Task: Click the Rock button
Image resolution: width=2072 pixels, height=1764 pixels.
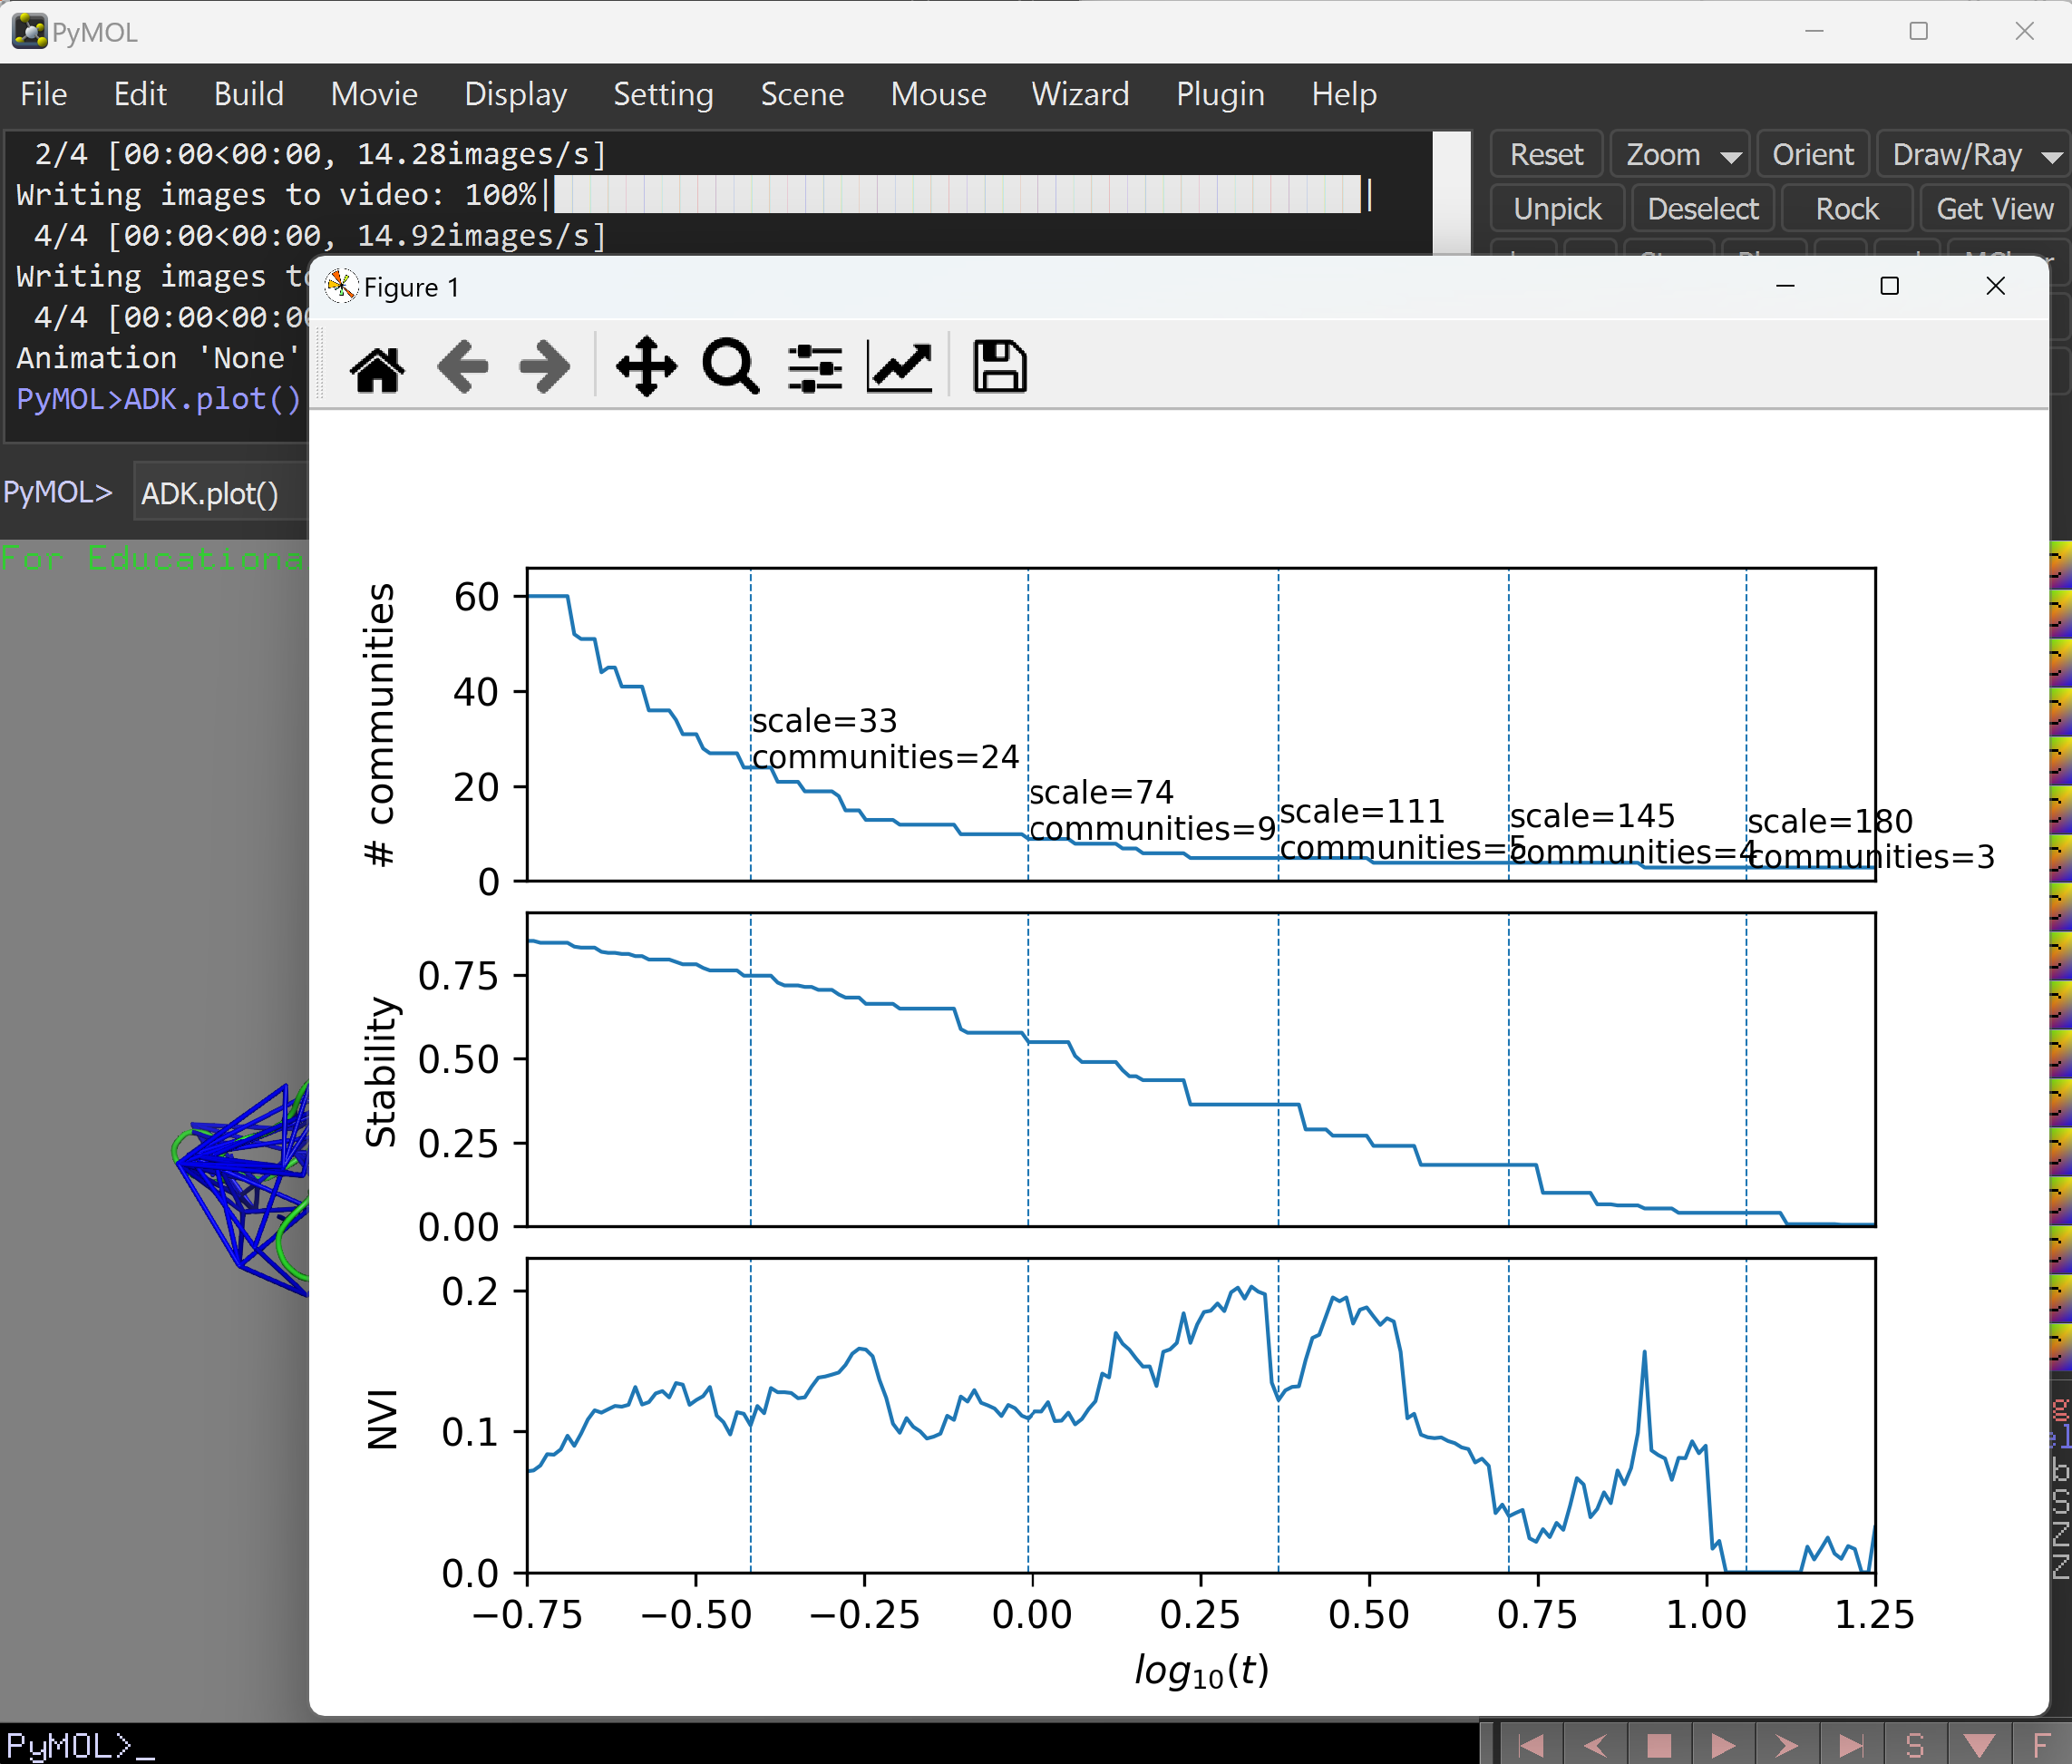Action: click(1847, 209)
